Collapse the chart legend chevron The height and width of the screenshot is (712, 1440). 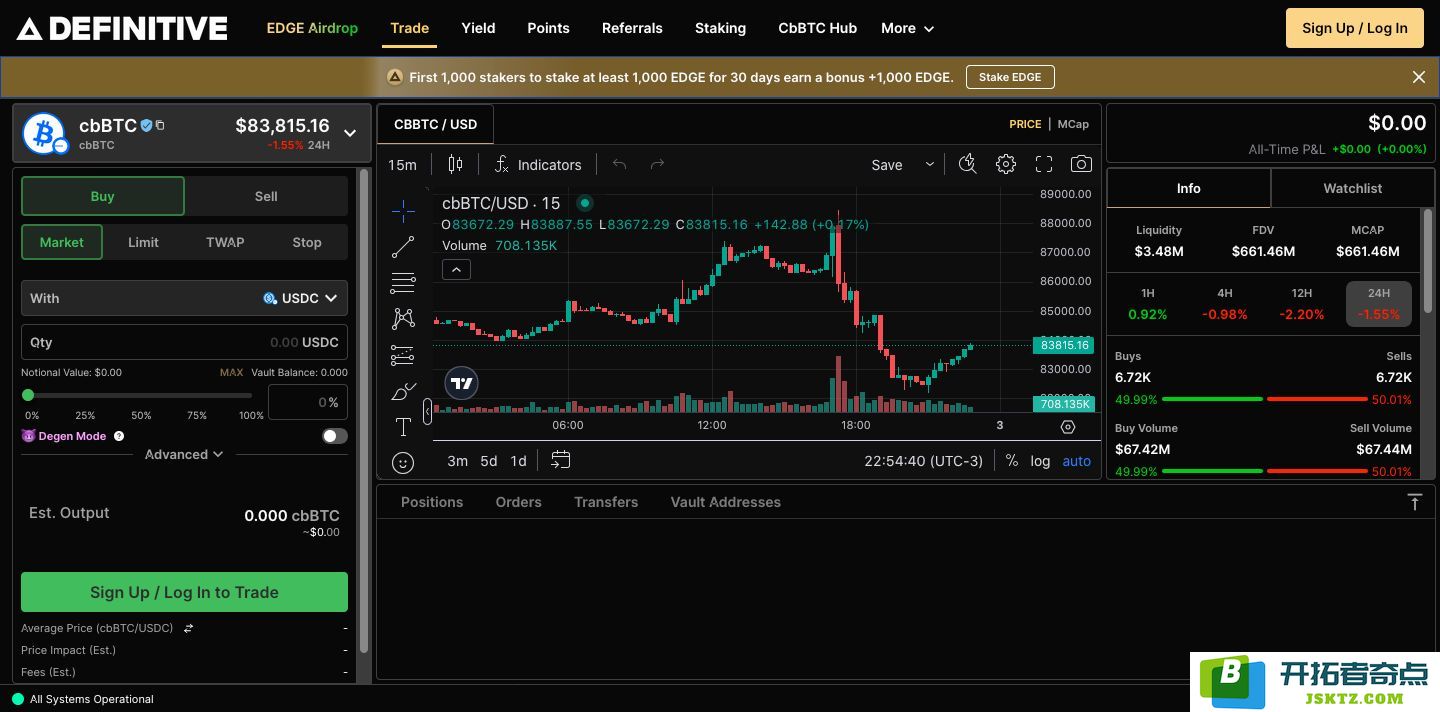pyautogui.click(x=456, y=269)
